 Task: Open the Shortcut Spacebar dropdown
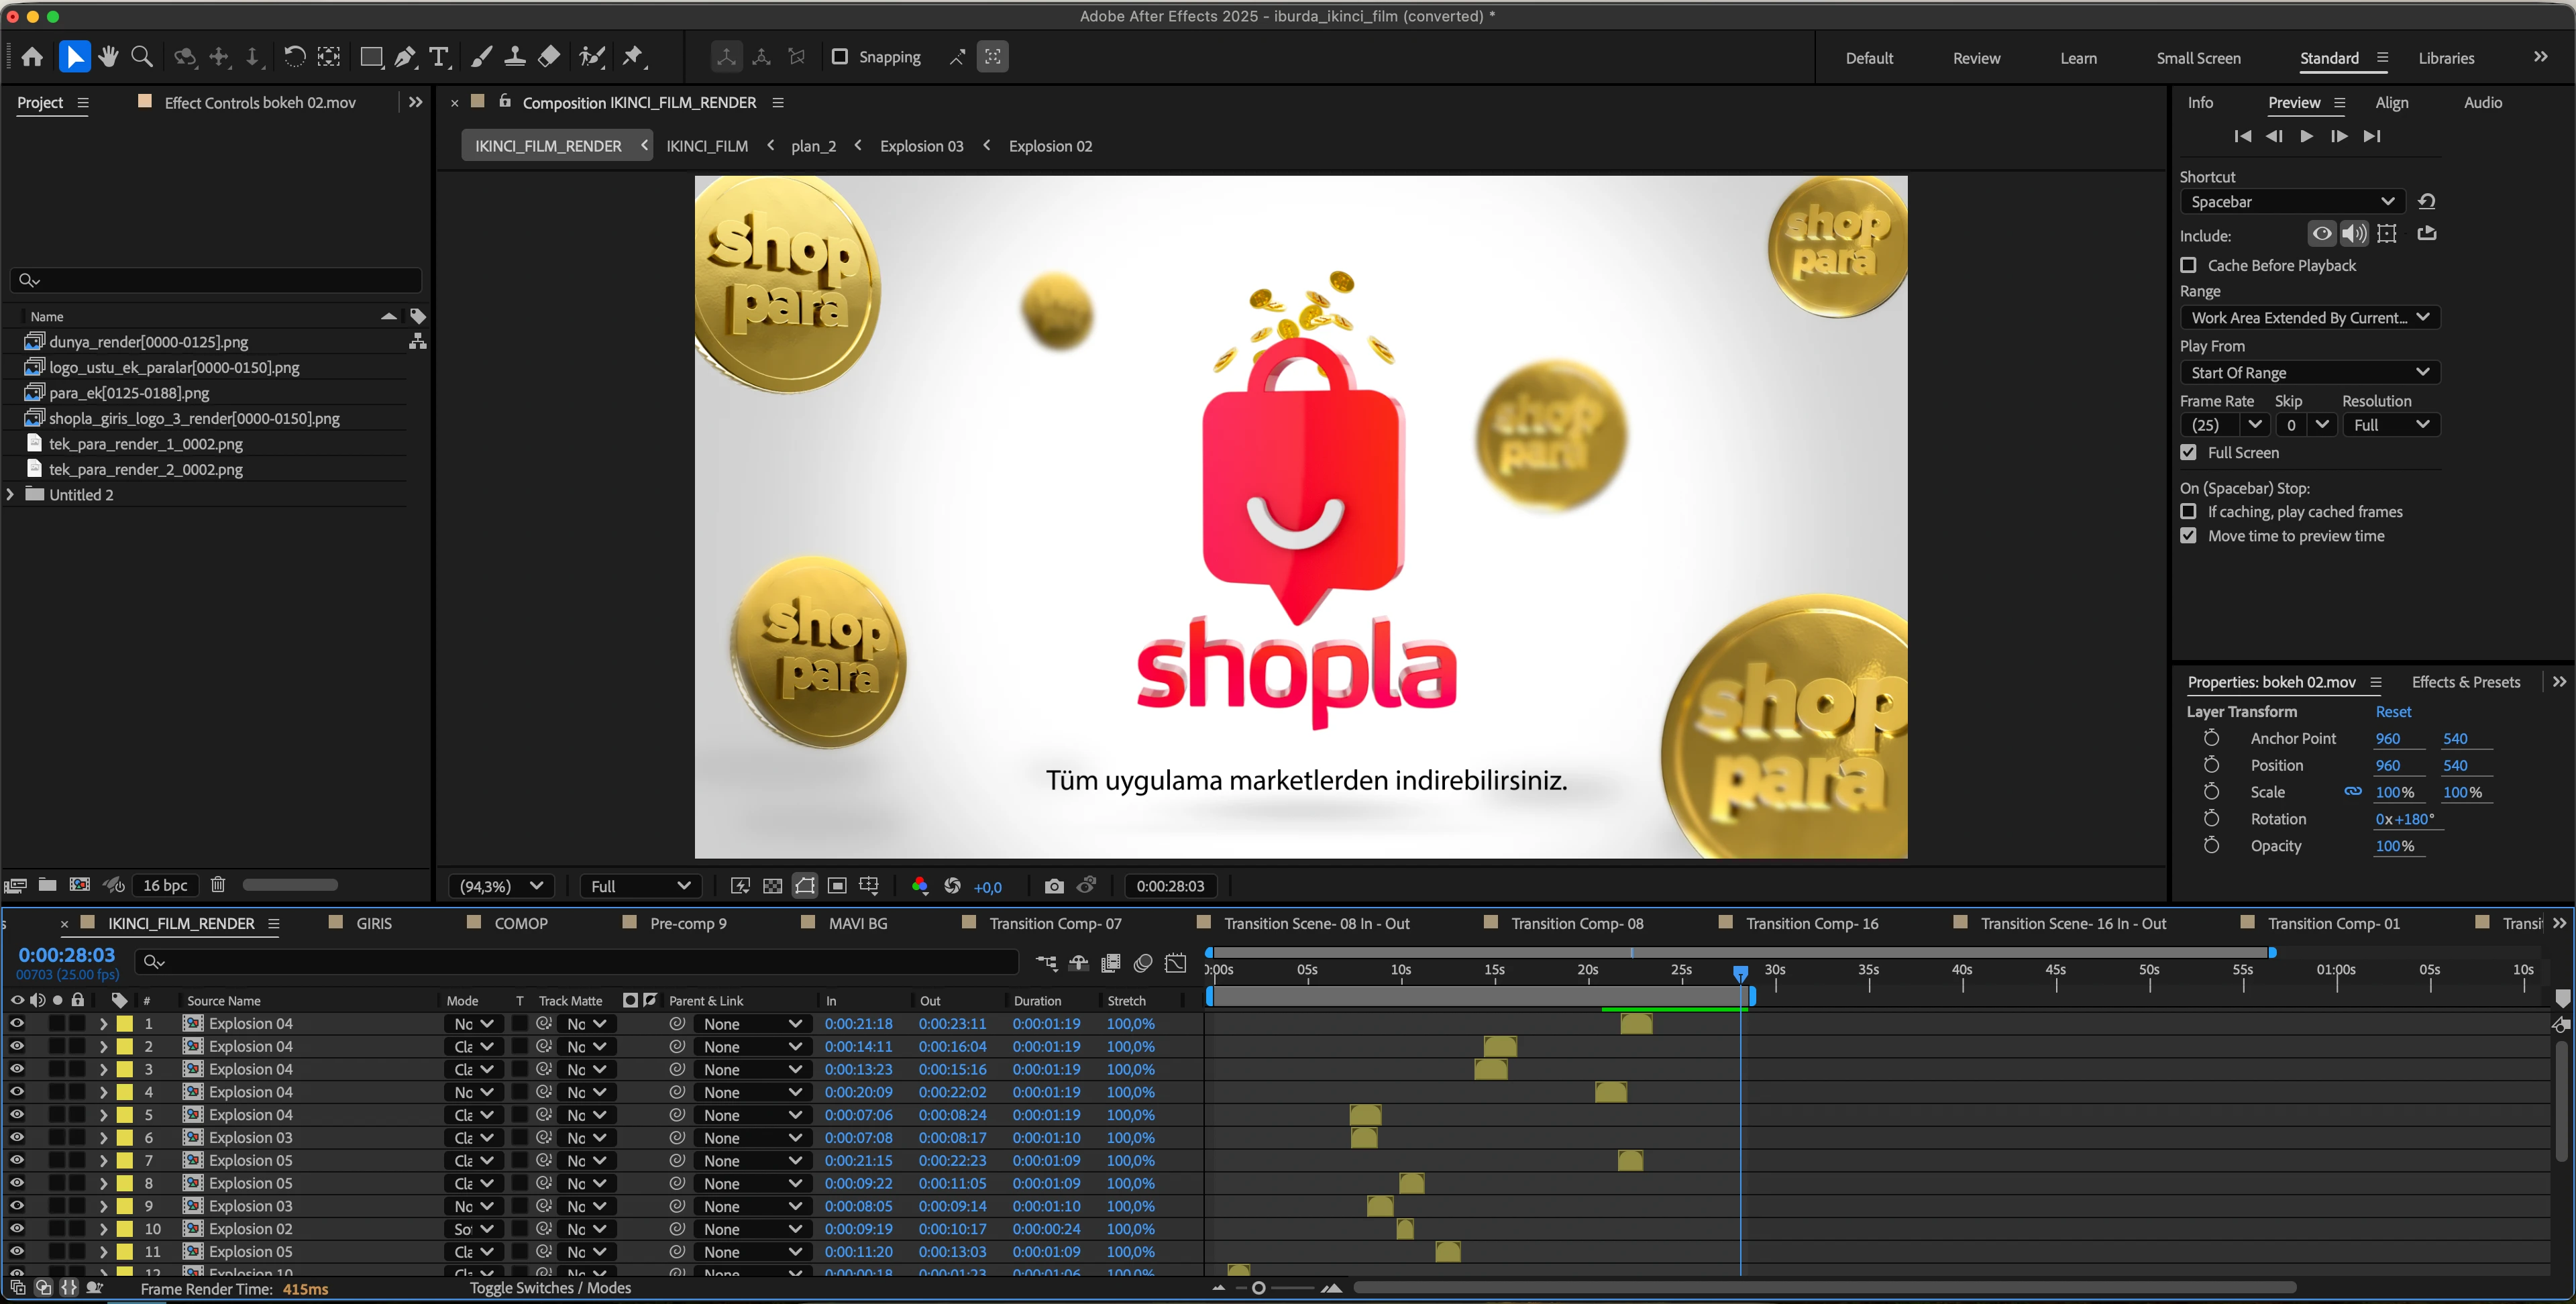[2292, 202]
